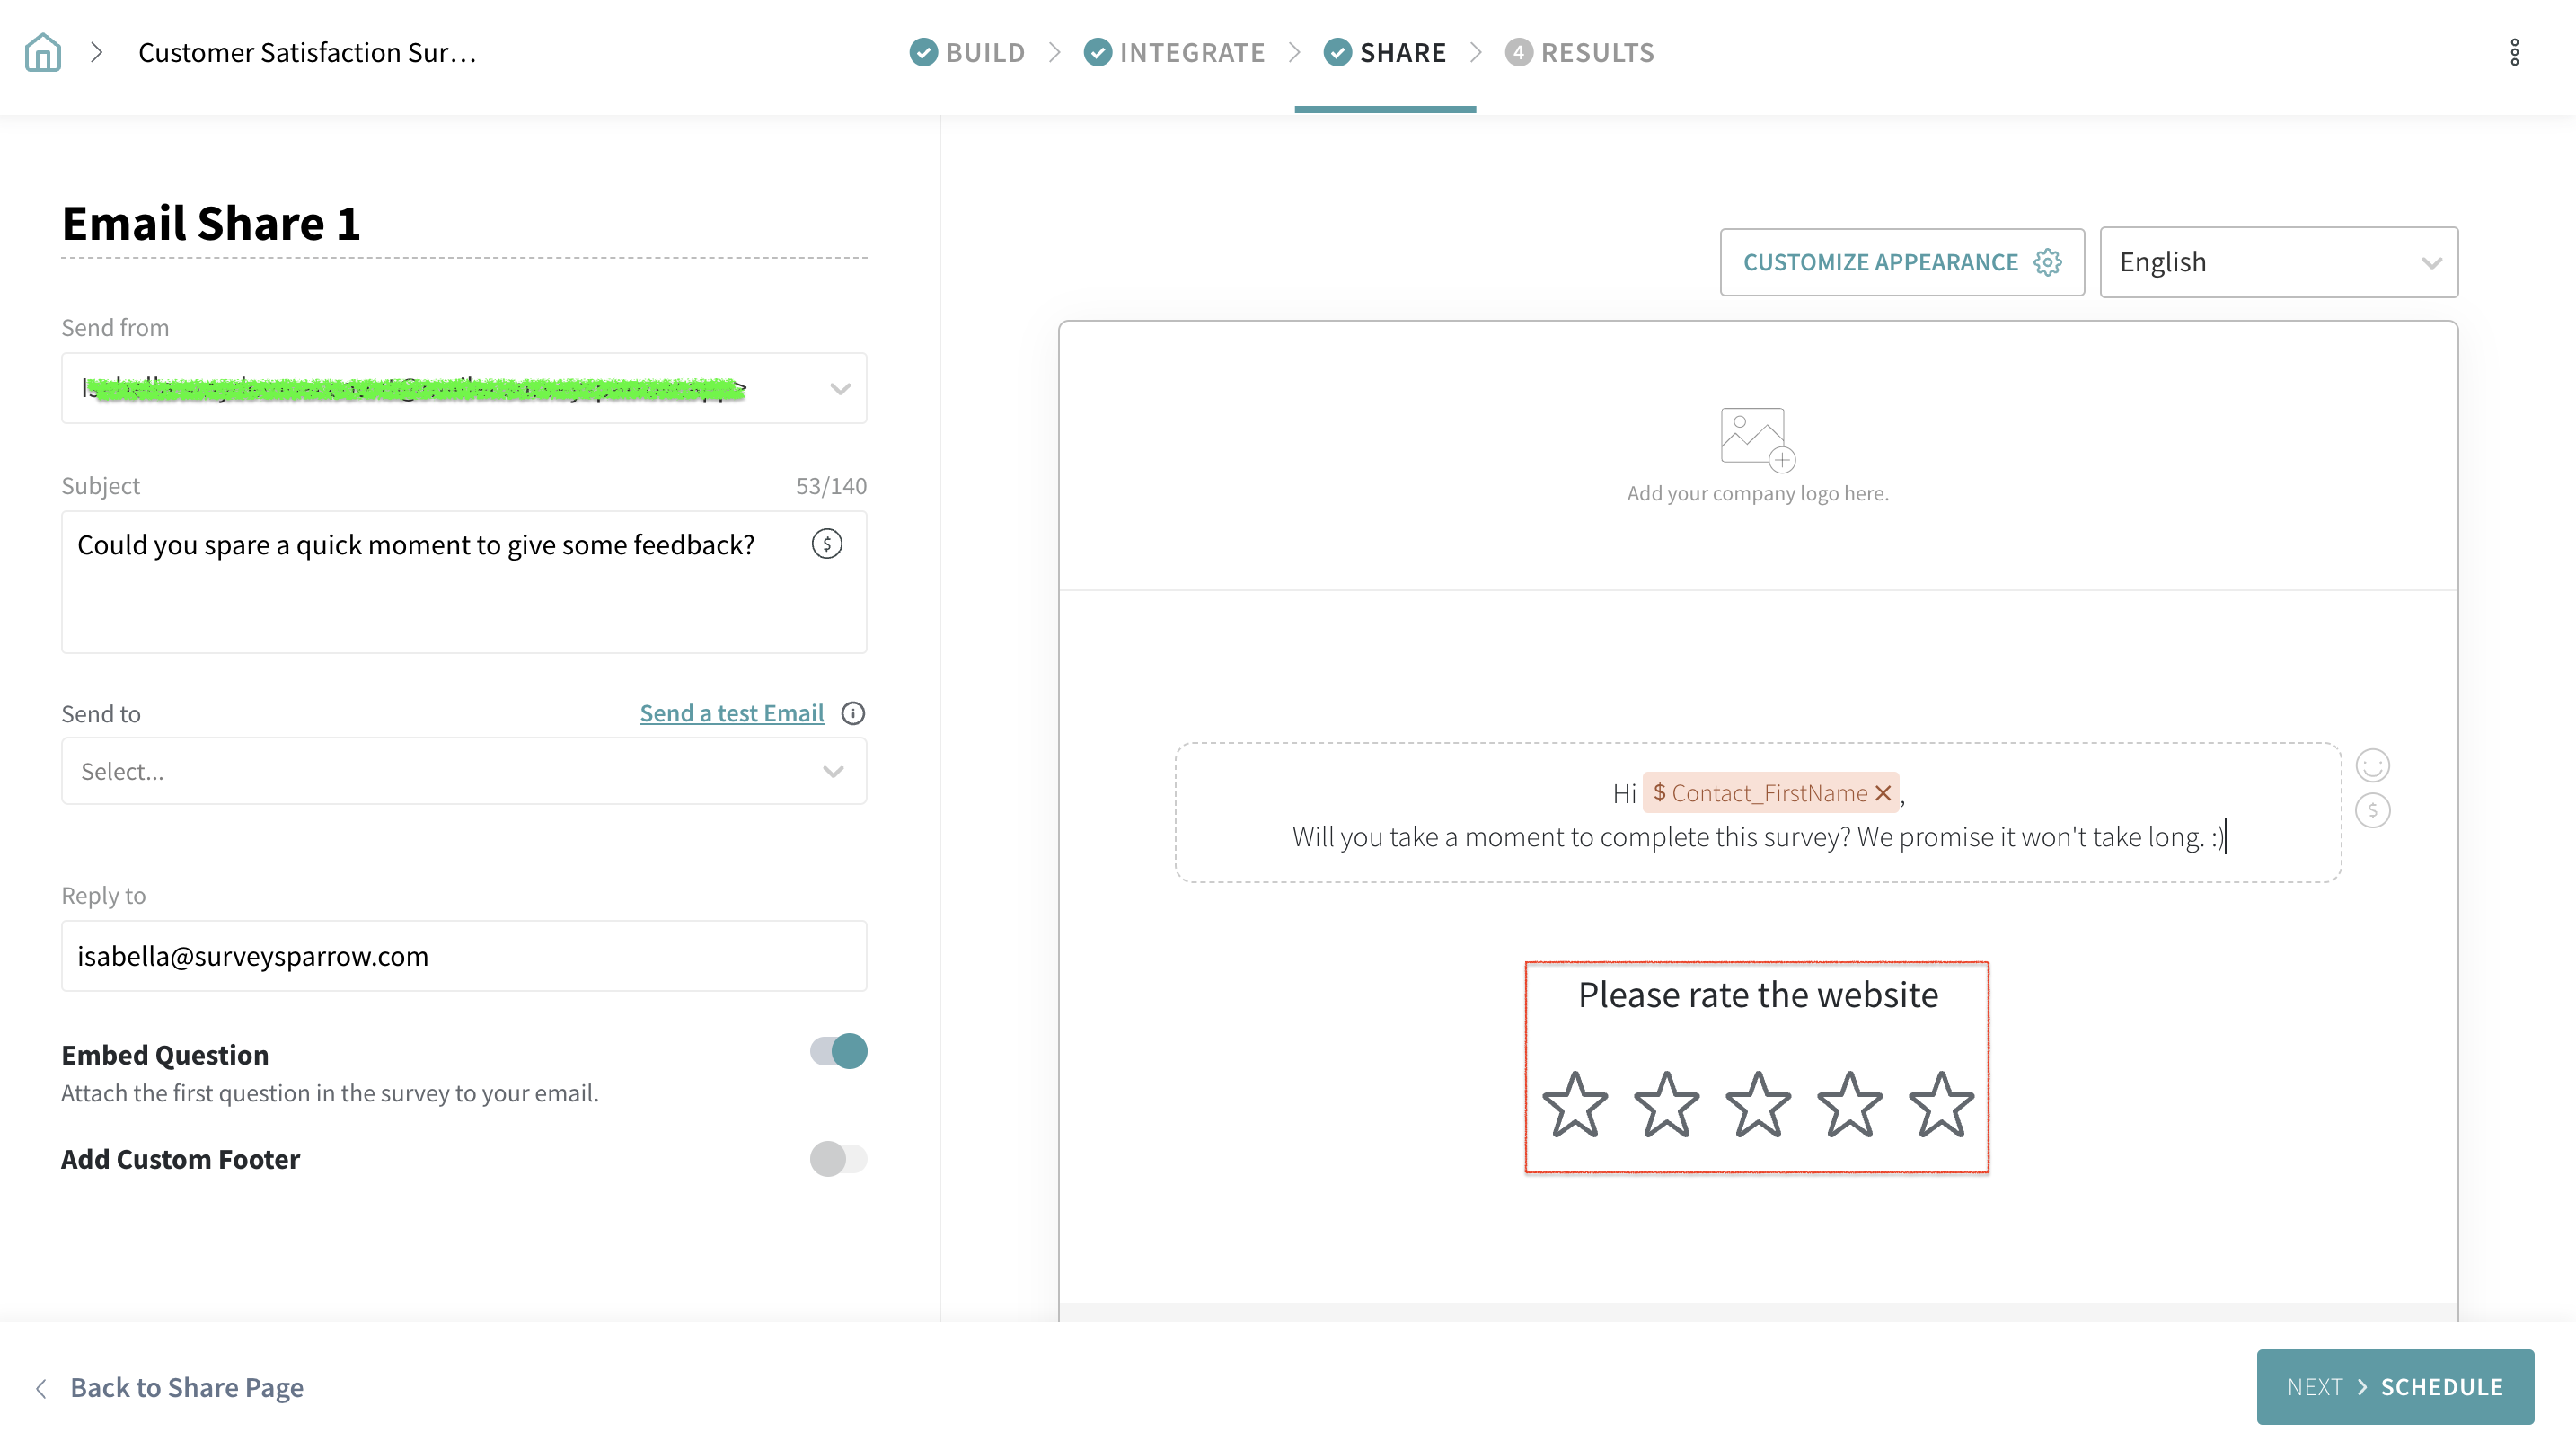Enable the Add Custom Footer toggle
Viewport: 2576px width, 1450px height.
click(x=838, y=1159)
